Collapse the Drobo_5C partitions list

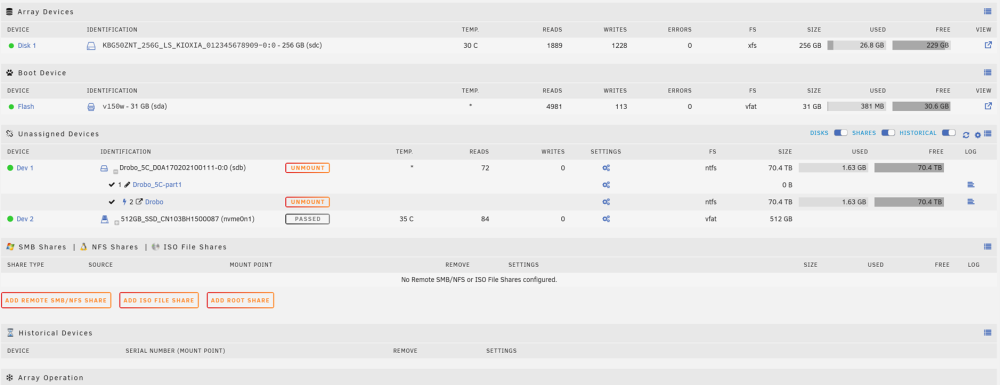[116, 171]
